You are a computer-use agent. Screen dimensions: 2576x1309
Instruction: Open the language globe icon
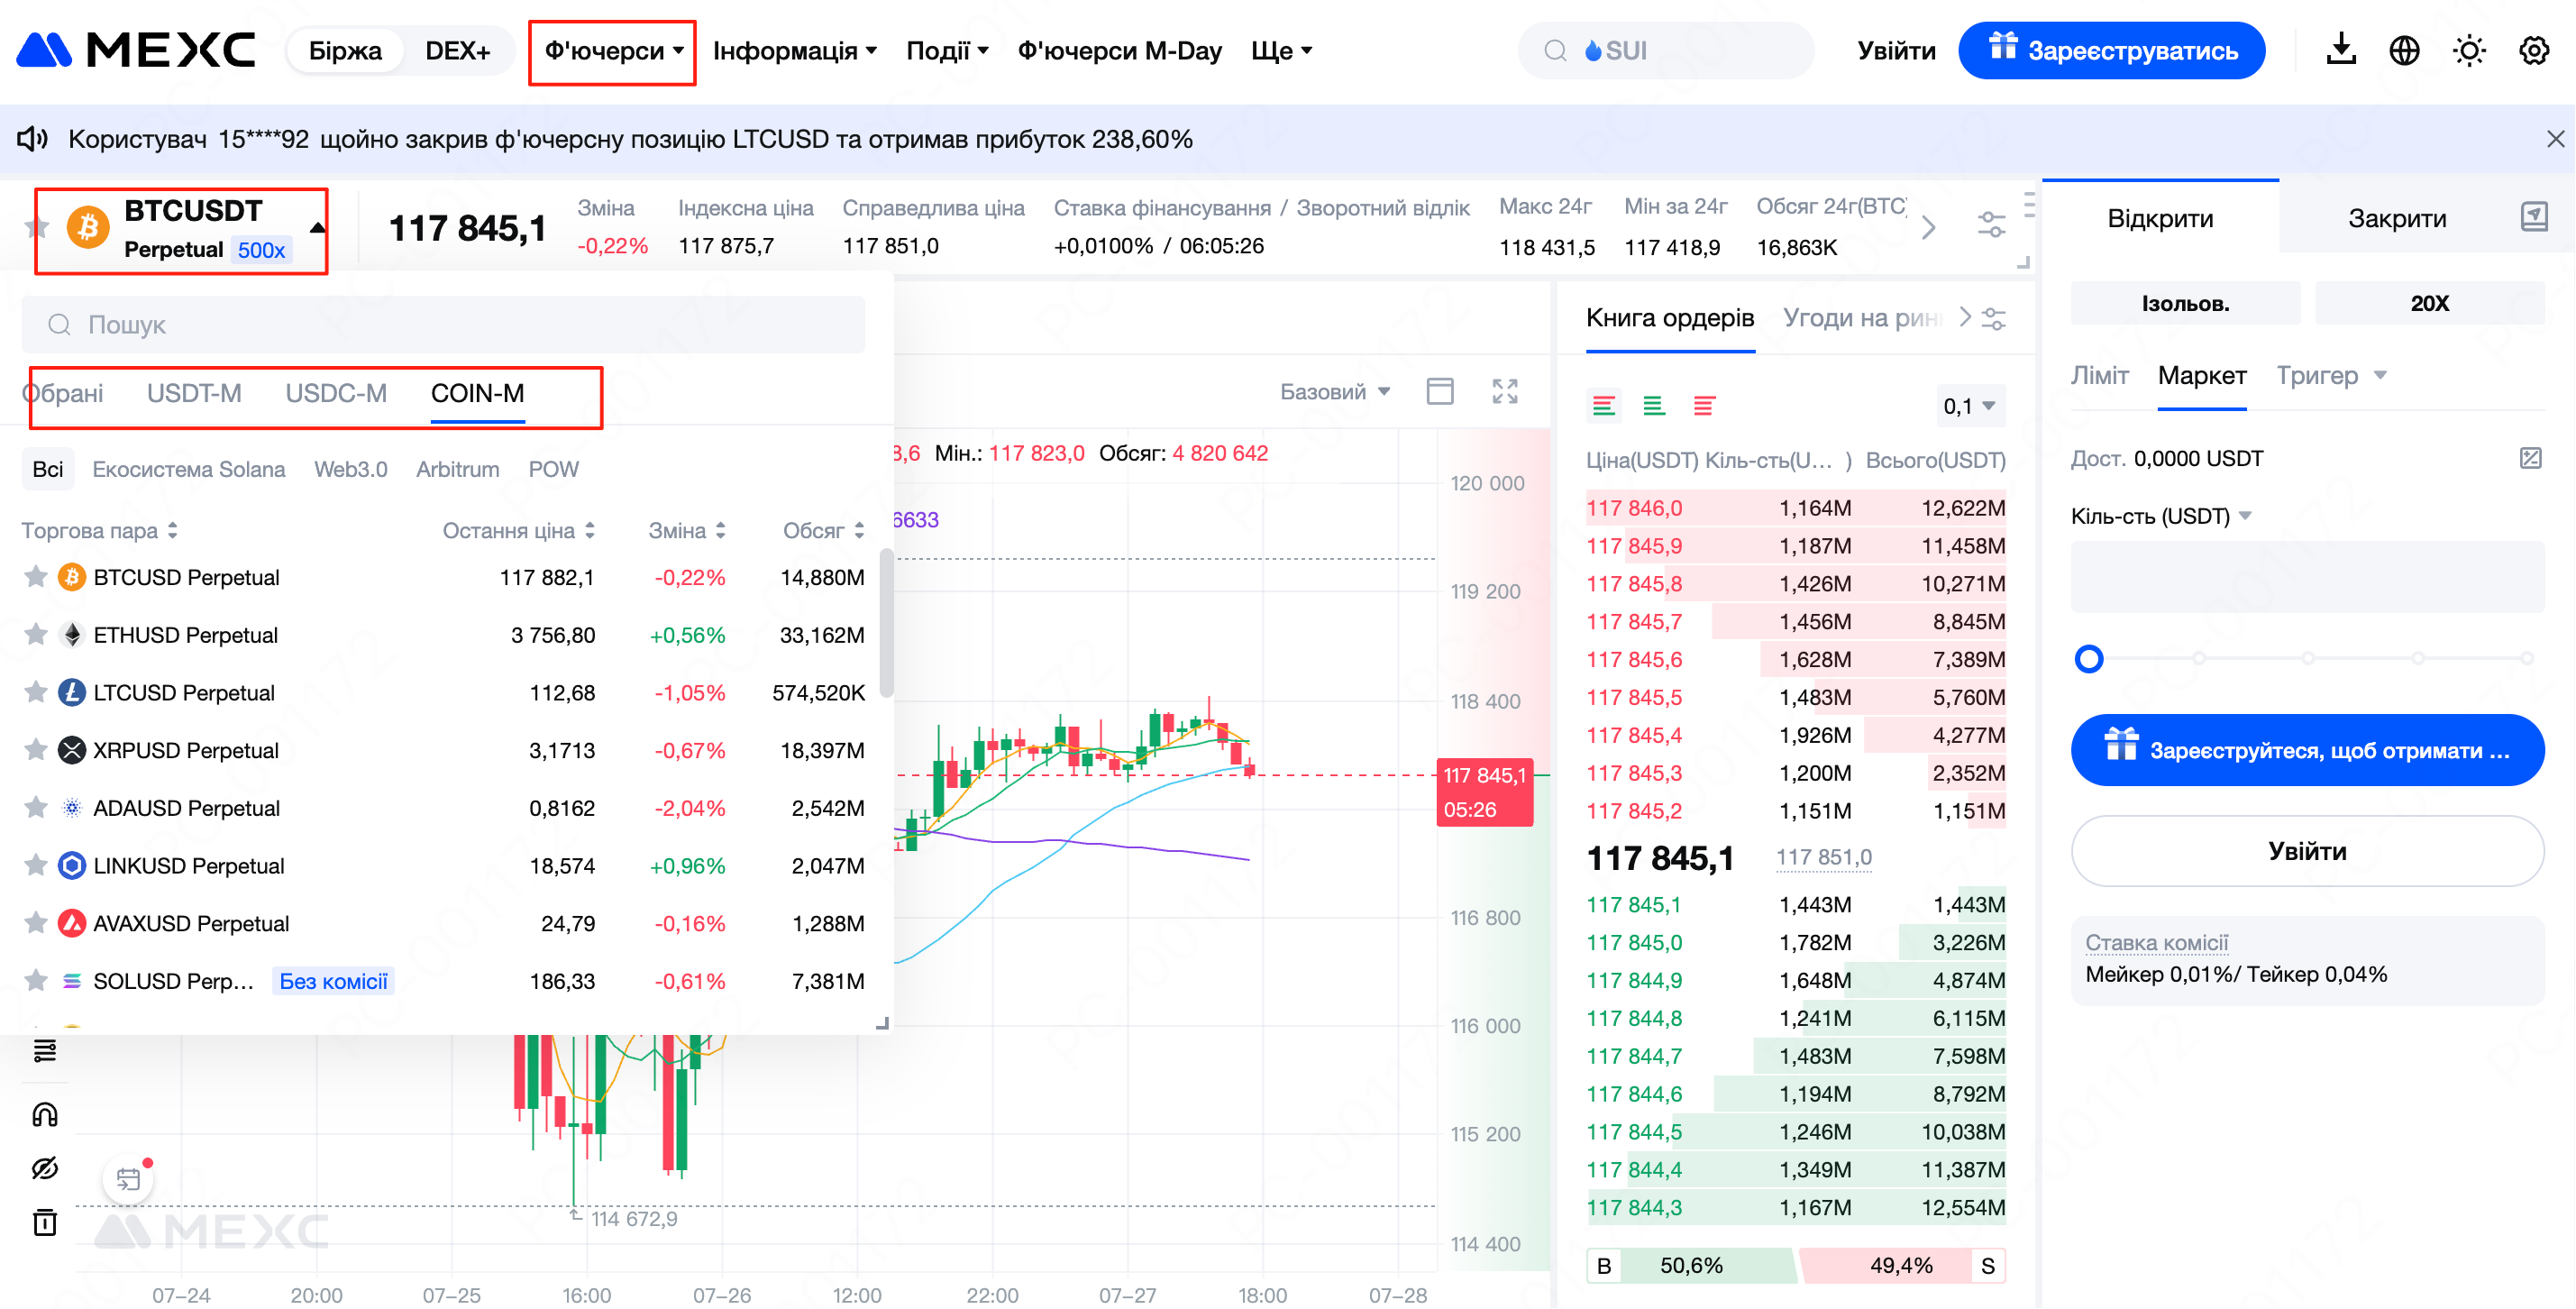(2404, 50)
